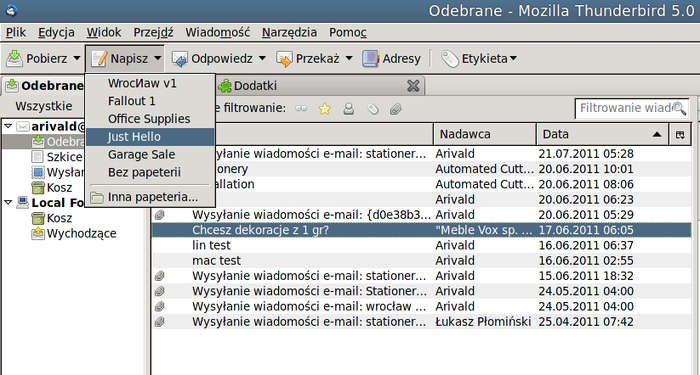
Task: Open the Widok menu
Action: tap(104, 32)
